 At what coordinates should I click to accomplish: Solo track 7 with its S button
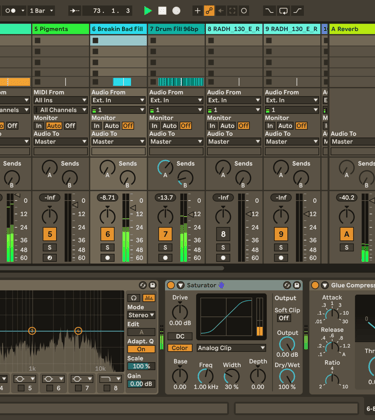tap(165, 247)
